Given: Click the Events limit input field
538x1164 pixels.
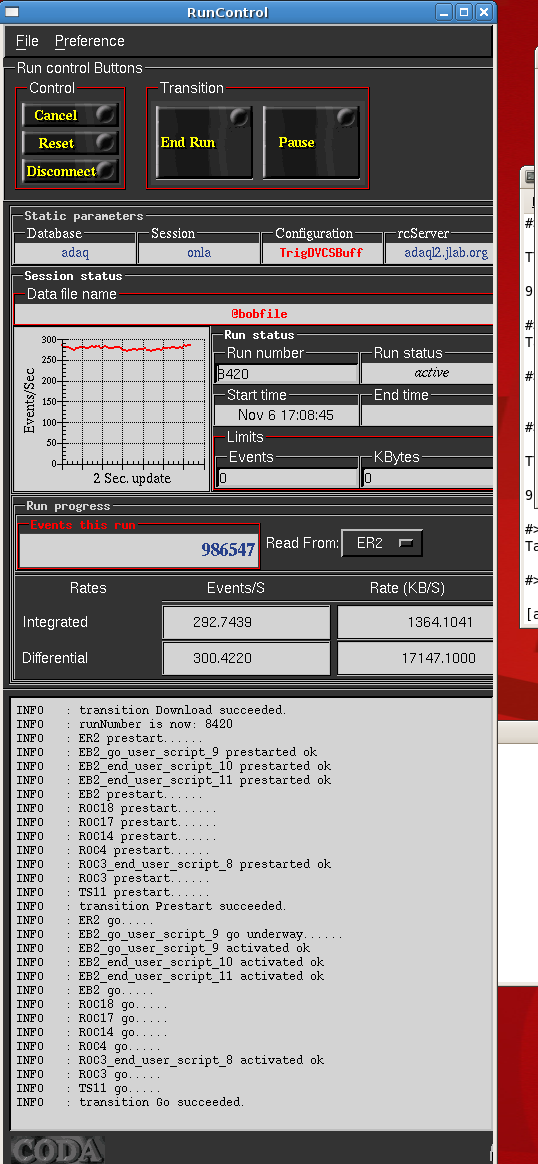Looking at the screenshot, I should (x=286, y=478).
